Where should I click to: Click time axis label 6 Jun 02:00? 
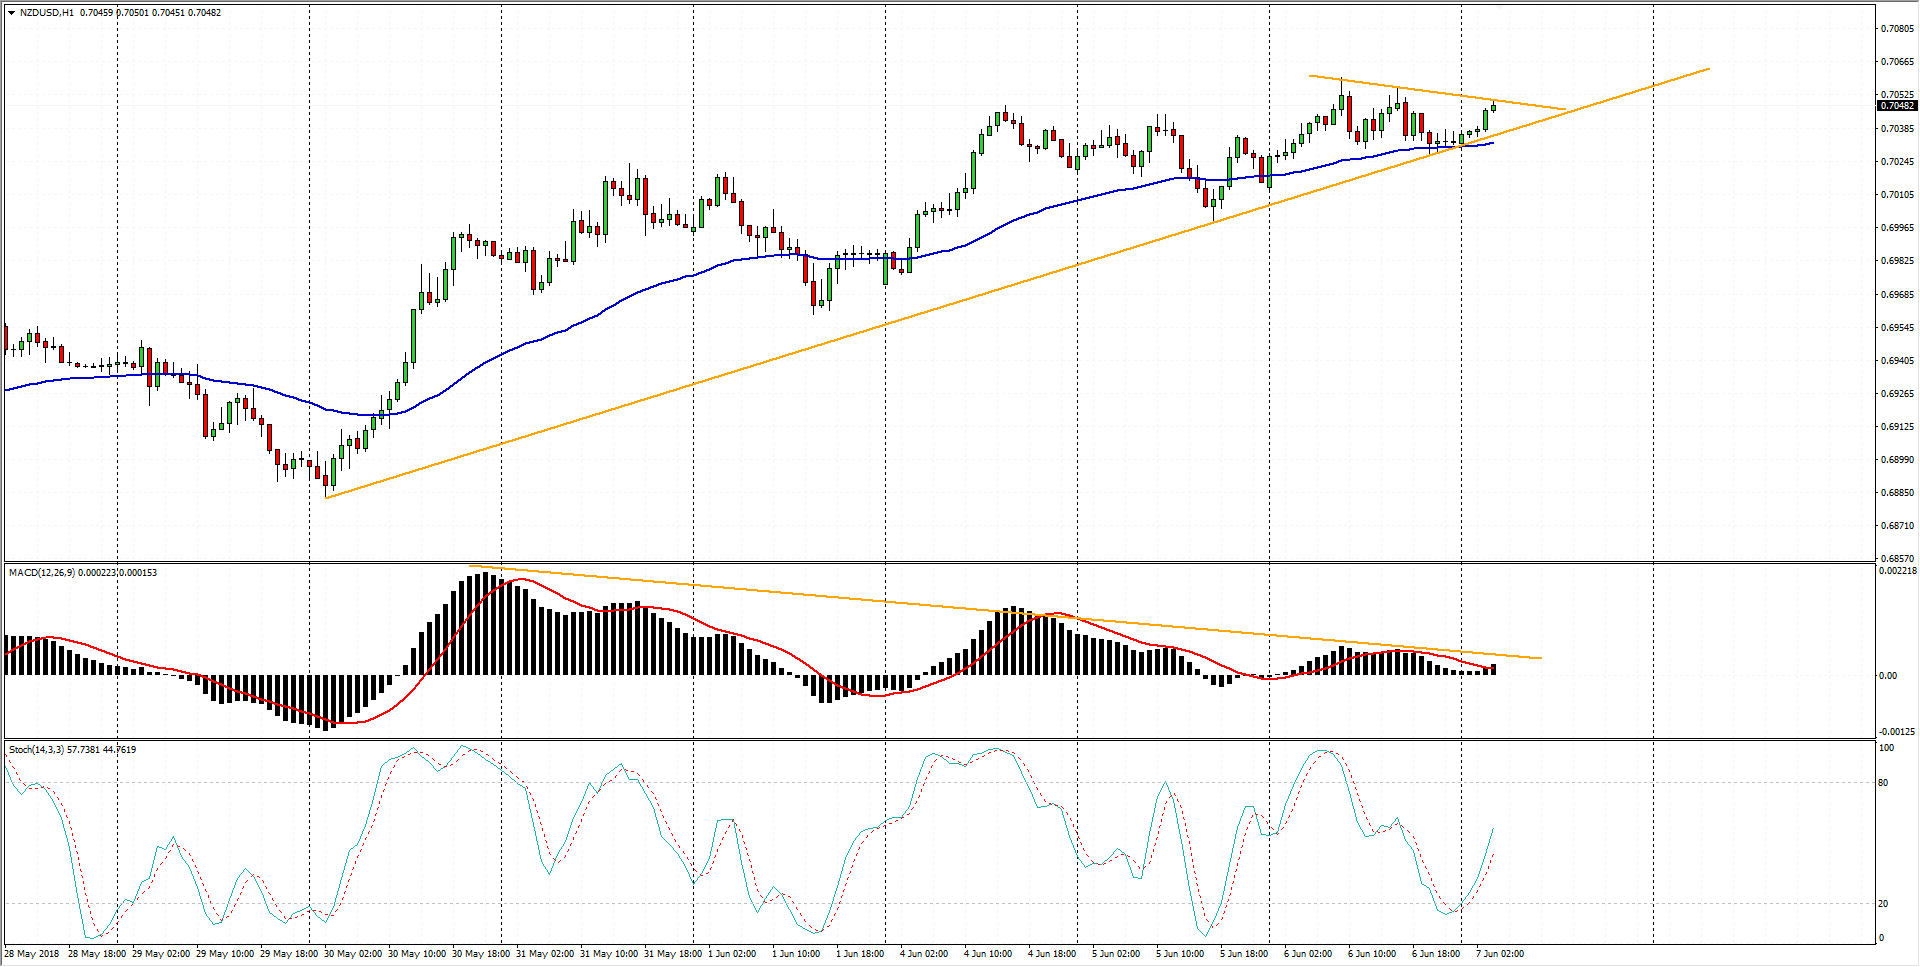coord(1308,953)
